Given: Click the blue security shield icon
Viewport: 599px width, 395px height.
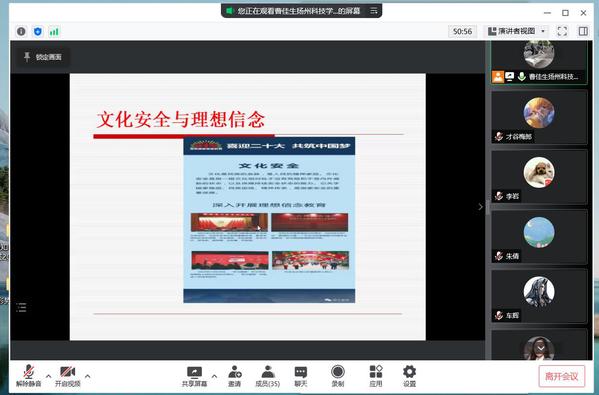Looking at the screenshot, I should click(x=37, y=31).
